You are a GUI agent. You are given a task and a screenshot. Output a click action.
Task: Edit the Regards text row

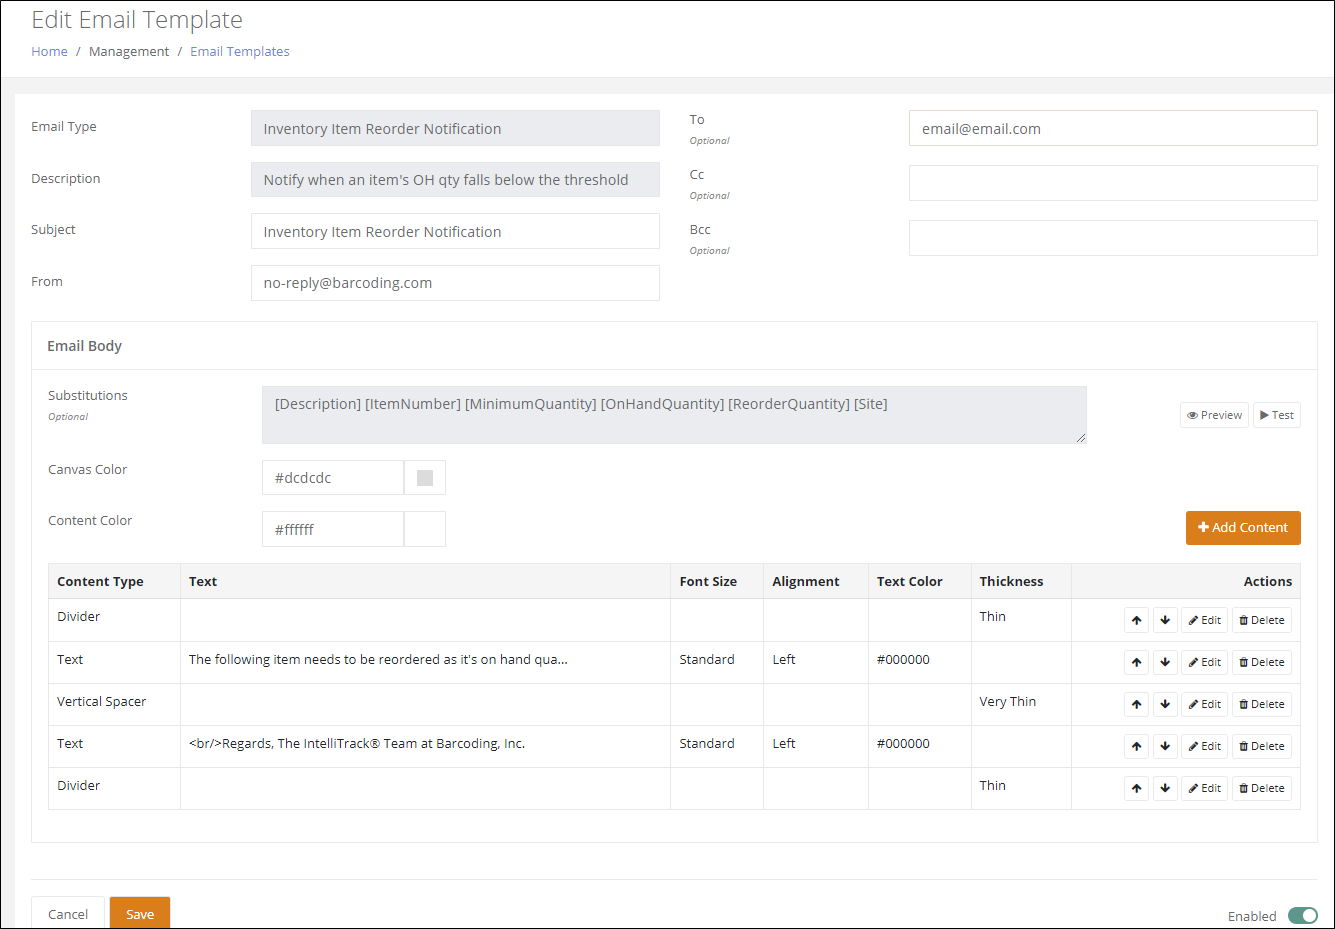[1204, 746]
